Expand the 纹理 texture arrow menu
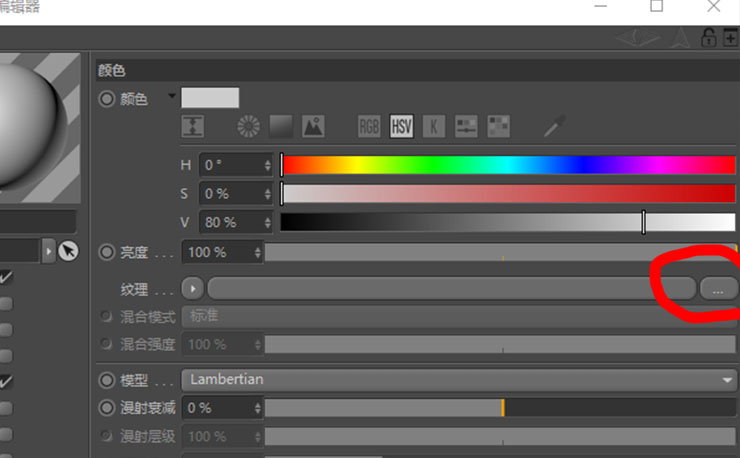The height and width of the screenshot is (458, 740). point(193,288)
